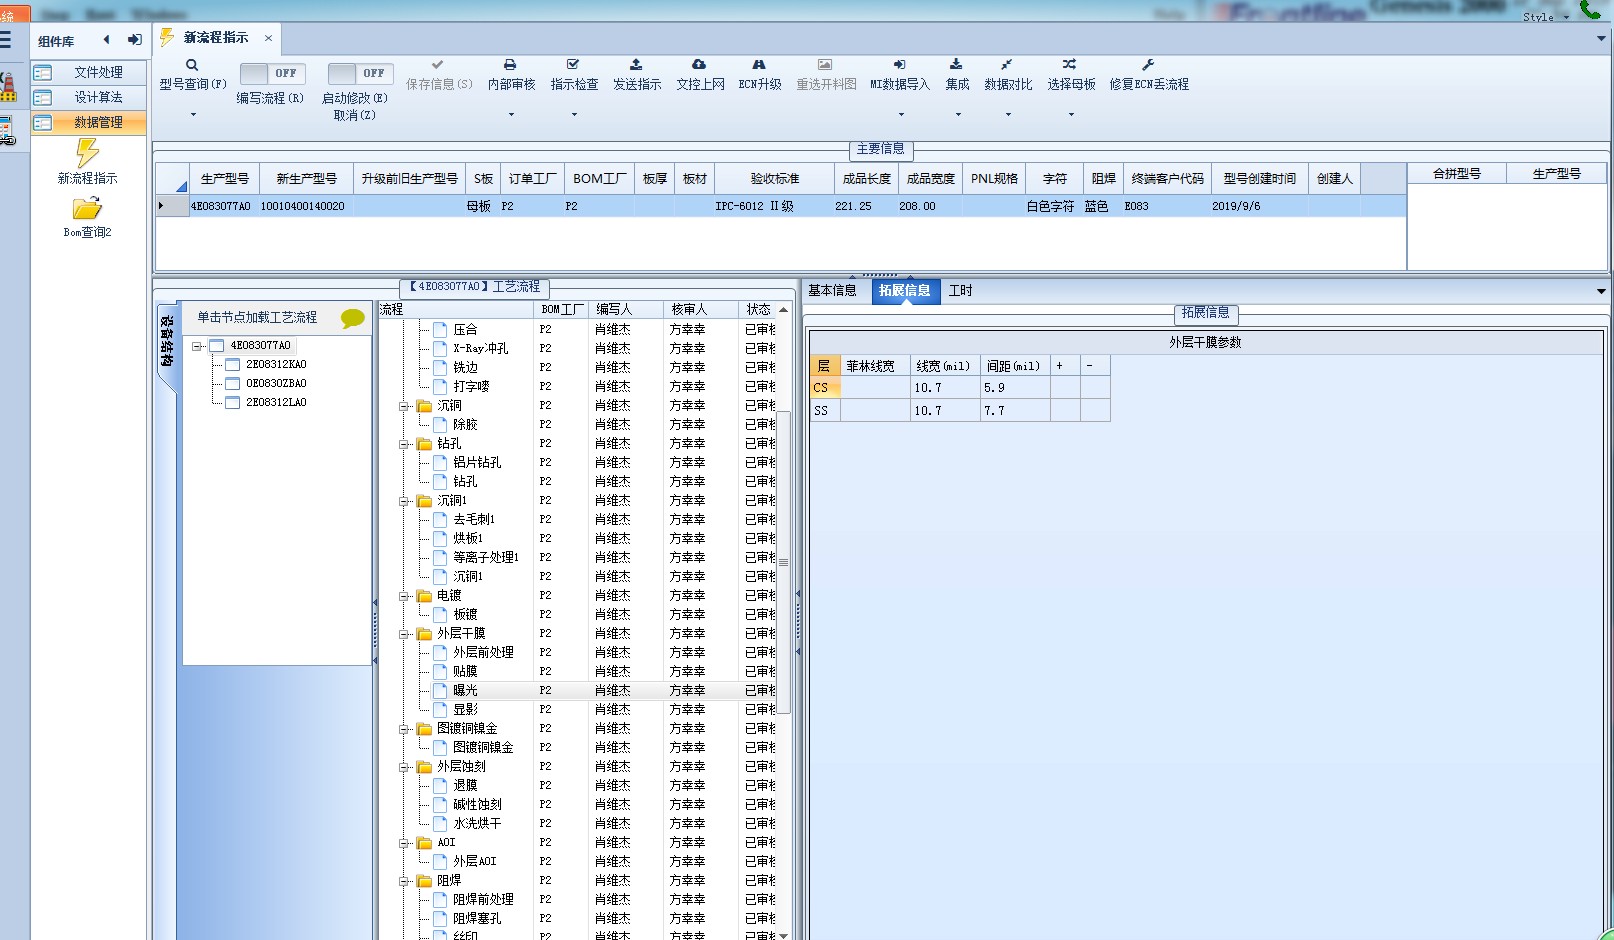Click the hamburger menu icon
The width and height of the screenshot is (1614, 940).
6,40
